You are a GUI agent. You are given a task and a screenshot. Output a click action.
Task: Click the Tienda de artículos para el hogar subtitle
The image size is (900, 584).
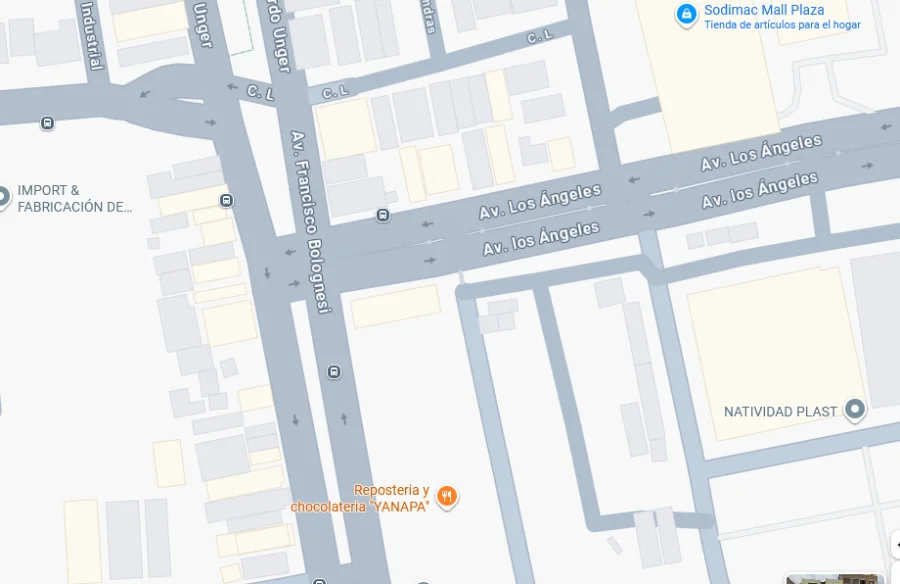click(782, 25)
